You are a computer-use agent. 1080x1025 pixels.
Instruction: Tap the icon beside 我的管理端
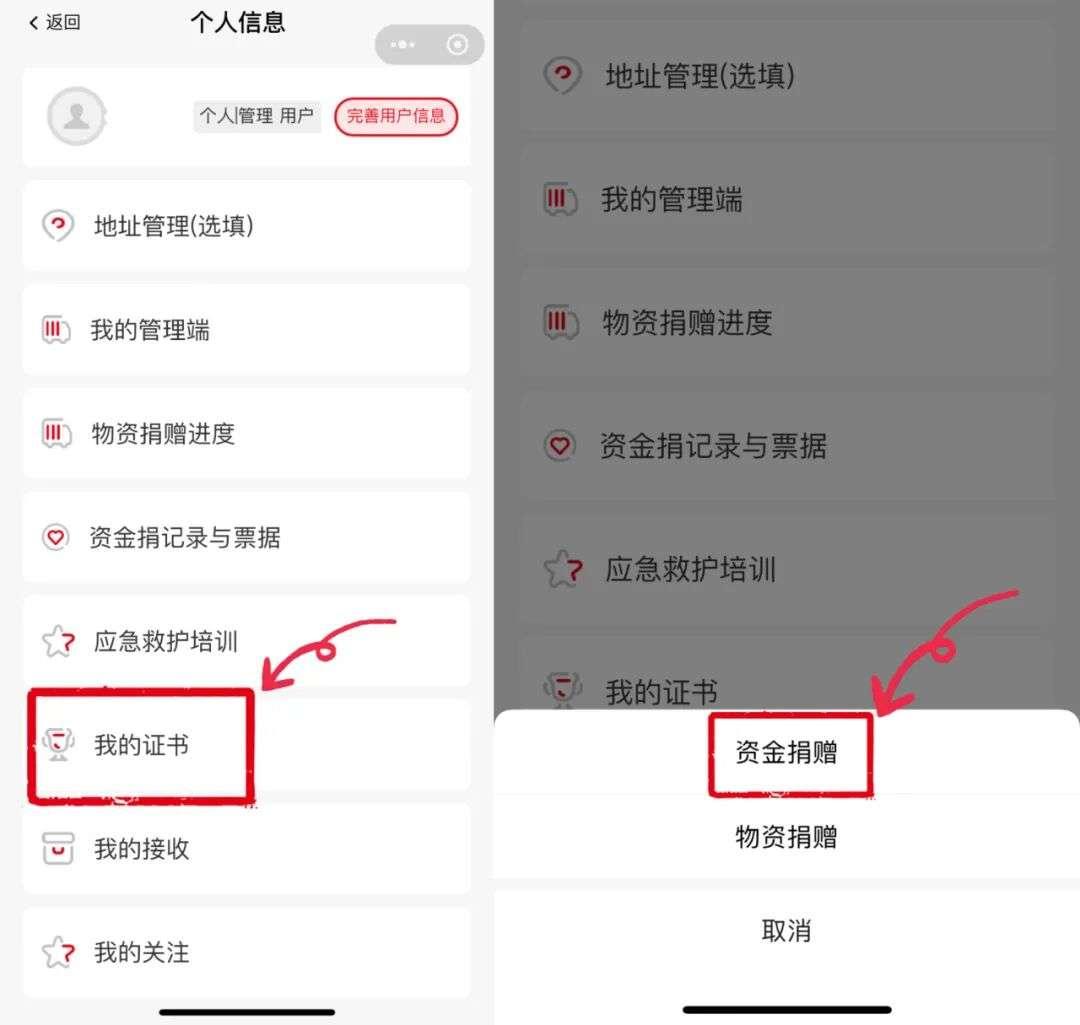pos(56,330)
